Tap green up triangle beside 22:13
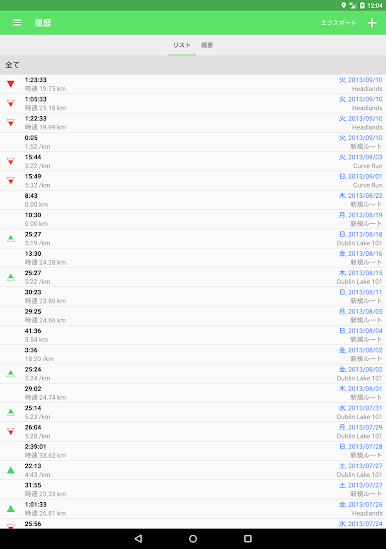Viewport: 386px width, 549px height. (11, 470)
